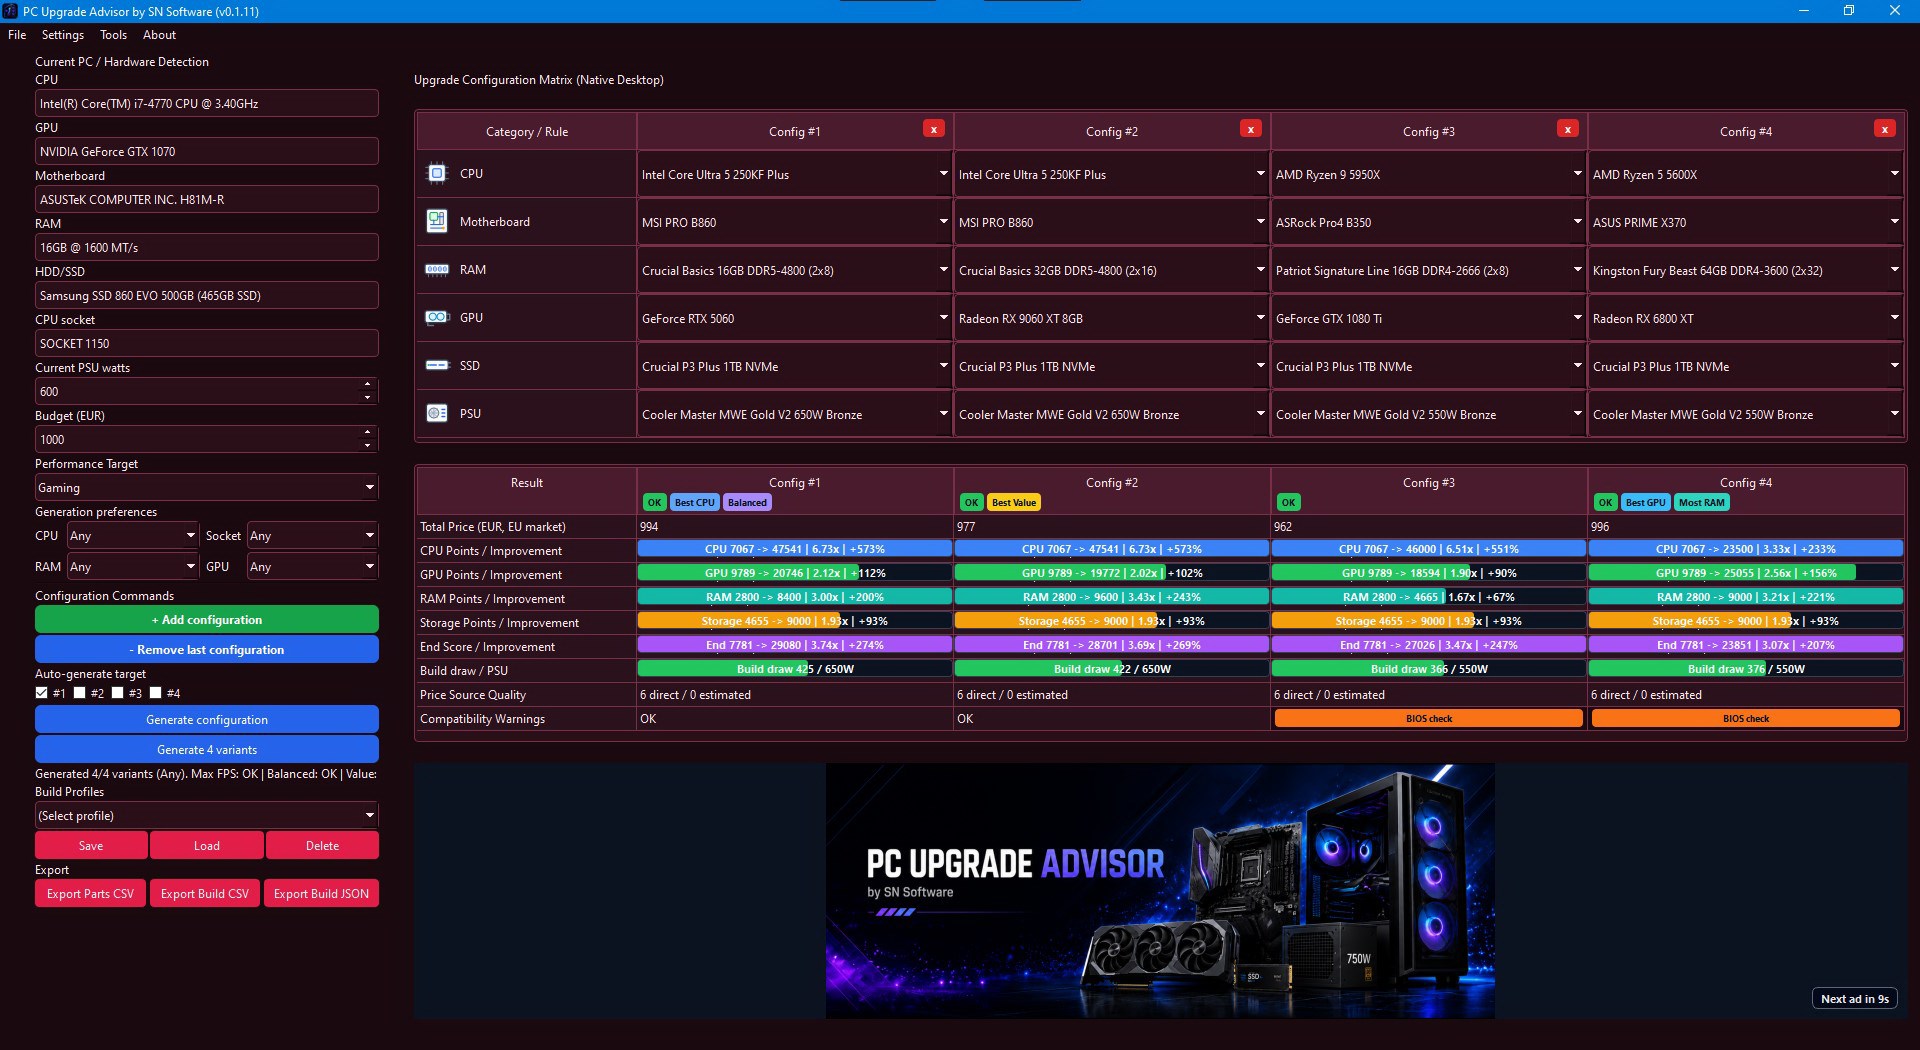
Task: Open the Build Profiles select dropdown
Action: [x=206, y=816]
